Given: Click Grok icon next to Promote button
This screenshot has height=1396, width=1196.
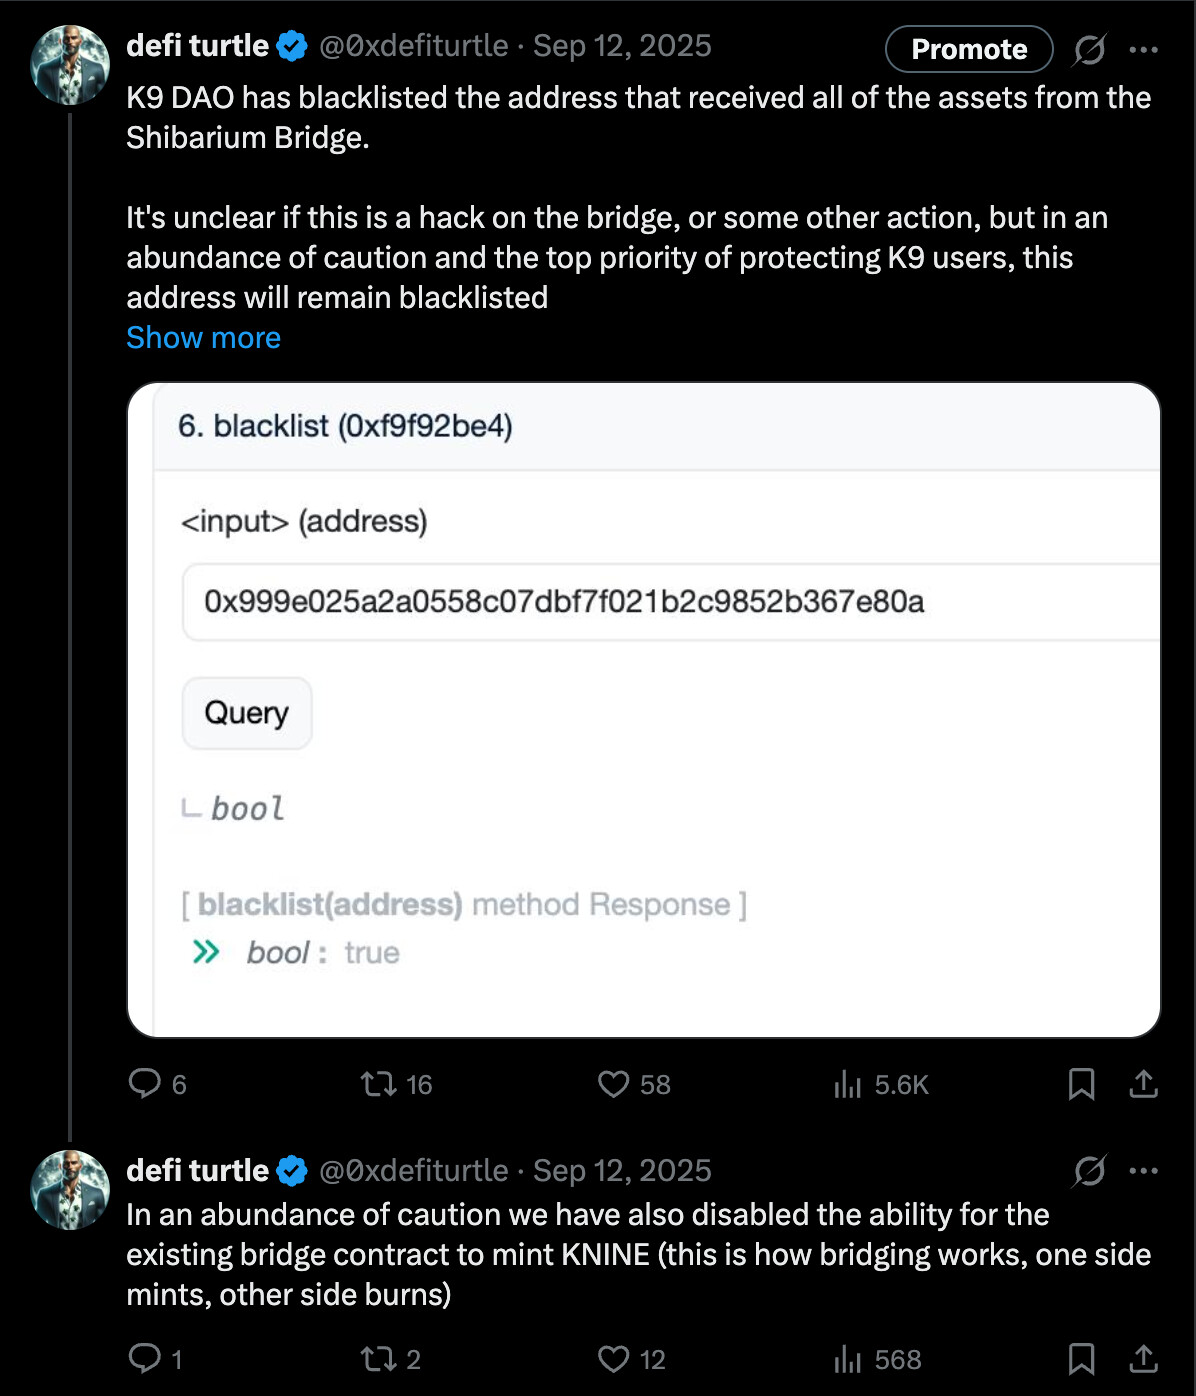Looking at the screenshot, I should click(1089, 49).
